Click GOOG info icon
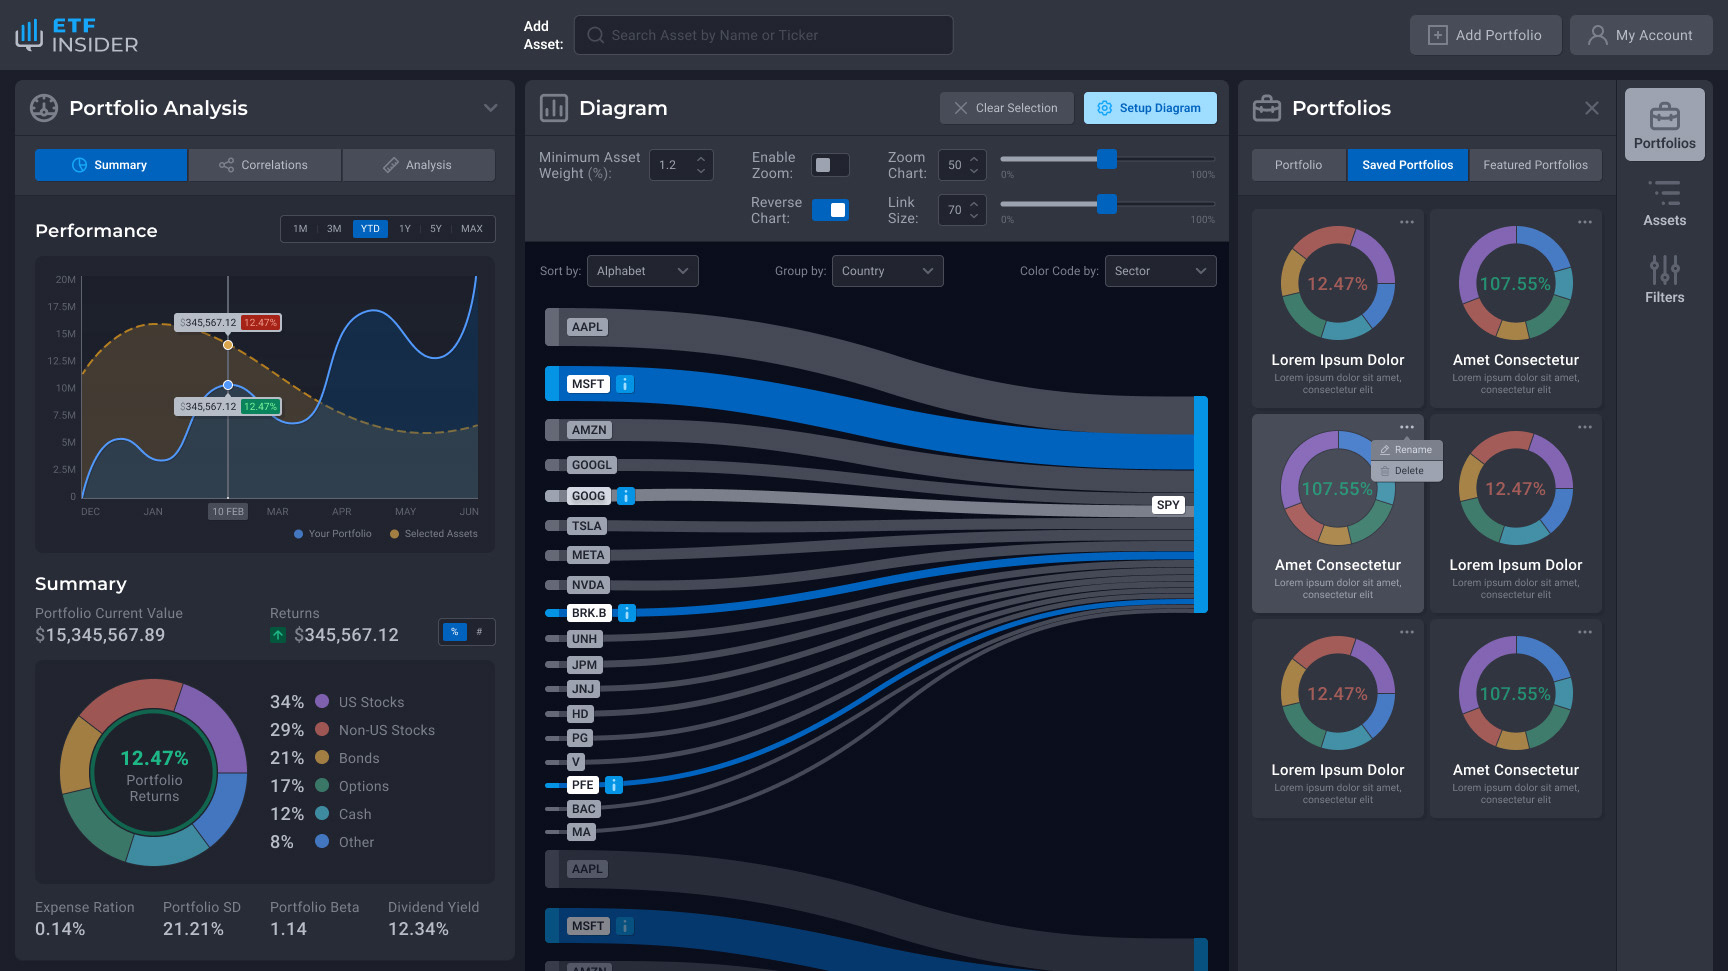Image resolution: width=1728 pixels, height=971 pixels. [626, 496]
